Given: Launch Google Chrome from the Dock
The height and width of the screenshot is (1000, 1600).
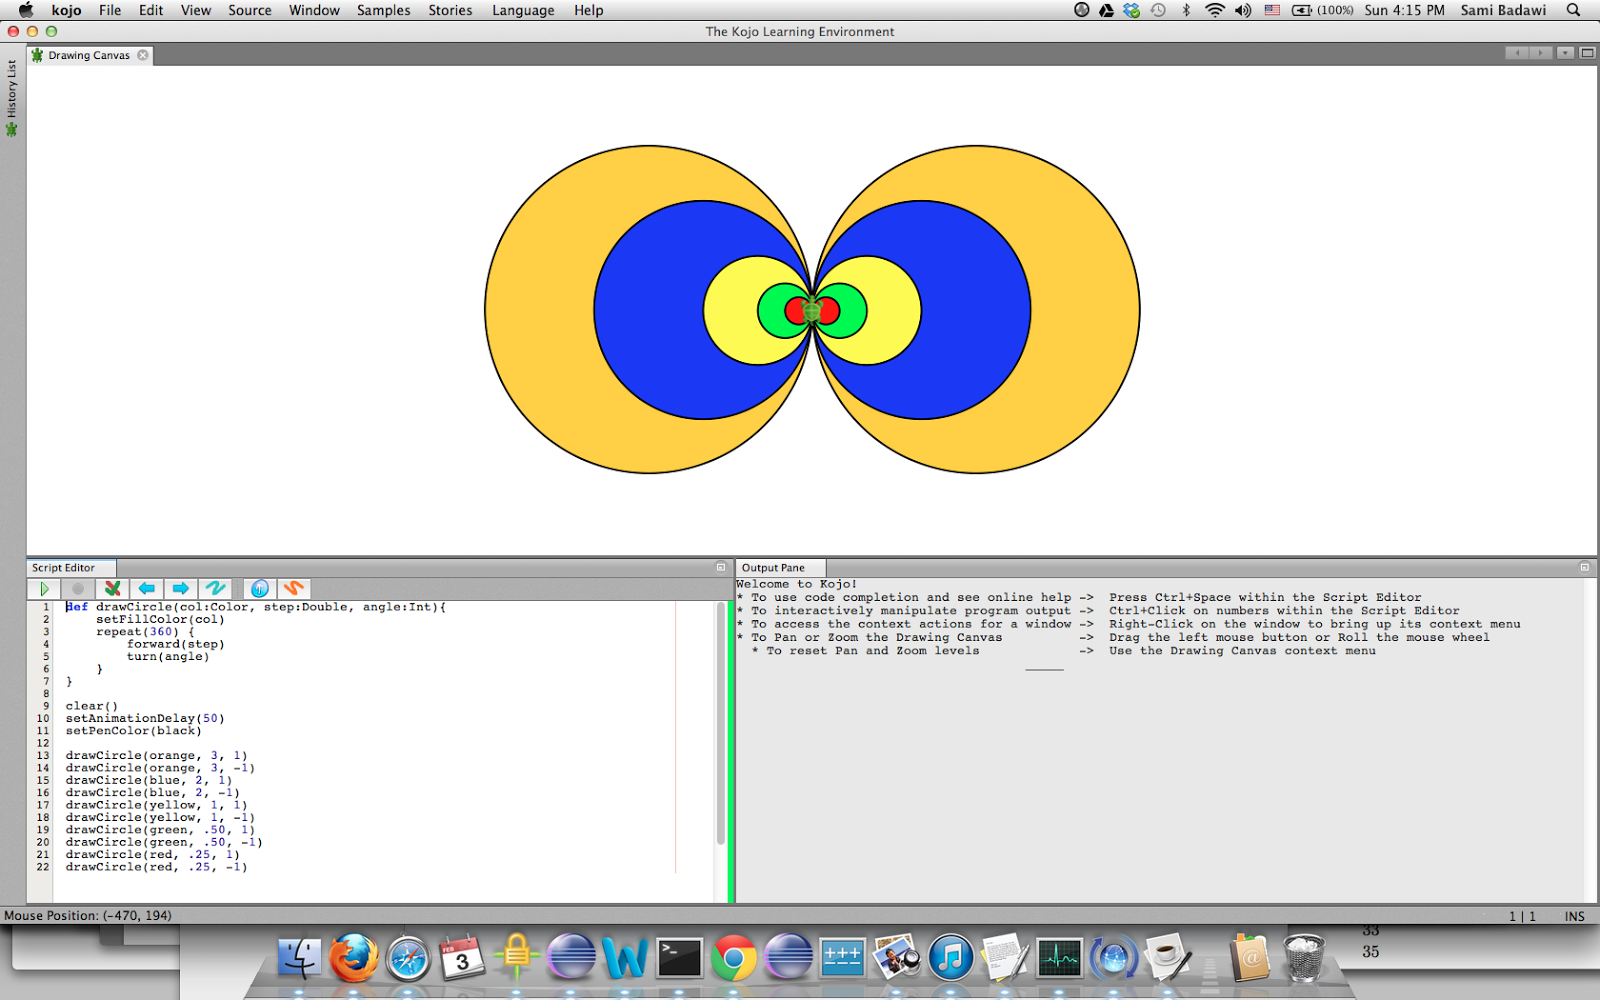Looking at the screenshot, I should 734,958.
